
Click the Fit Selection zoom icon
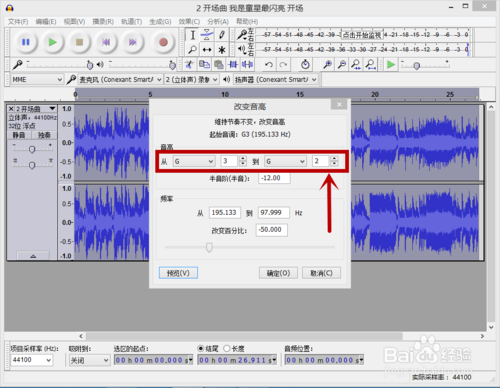pos(356,64)
